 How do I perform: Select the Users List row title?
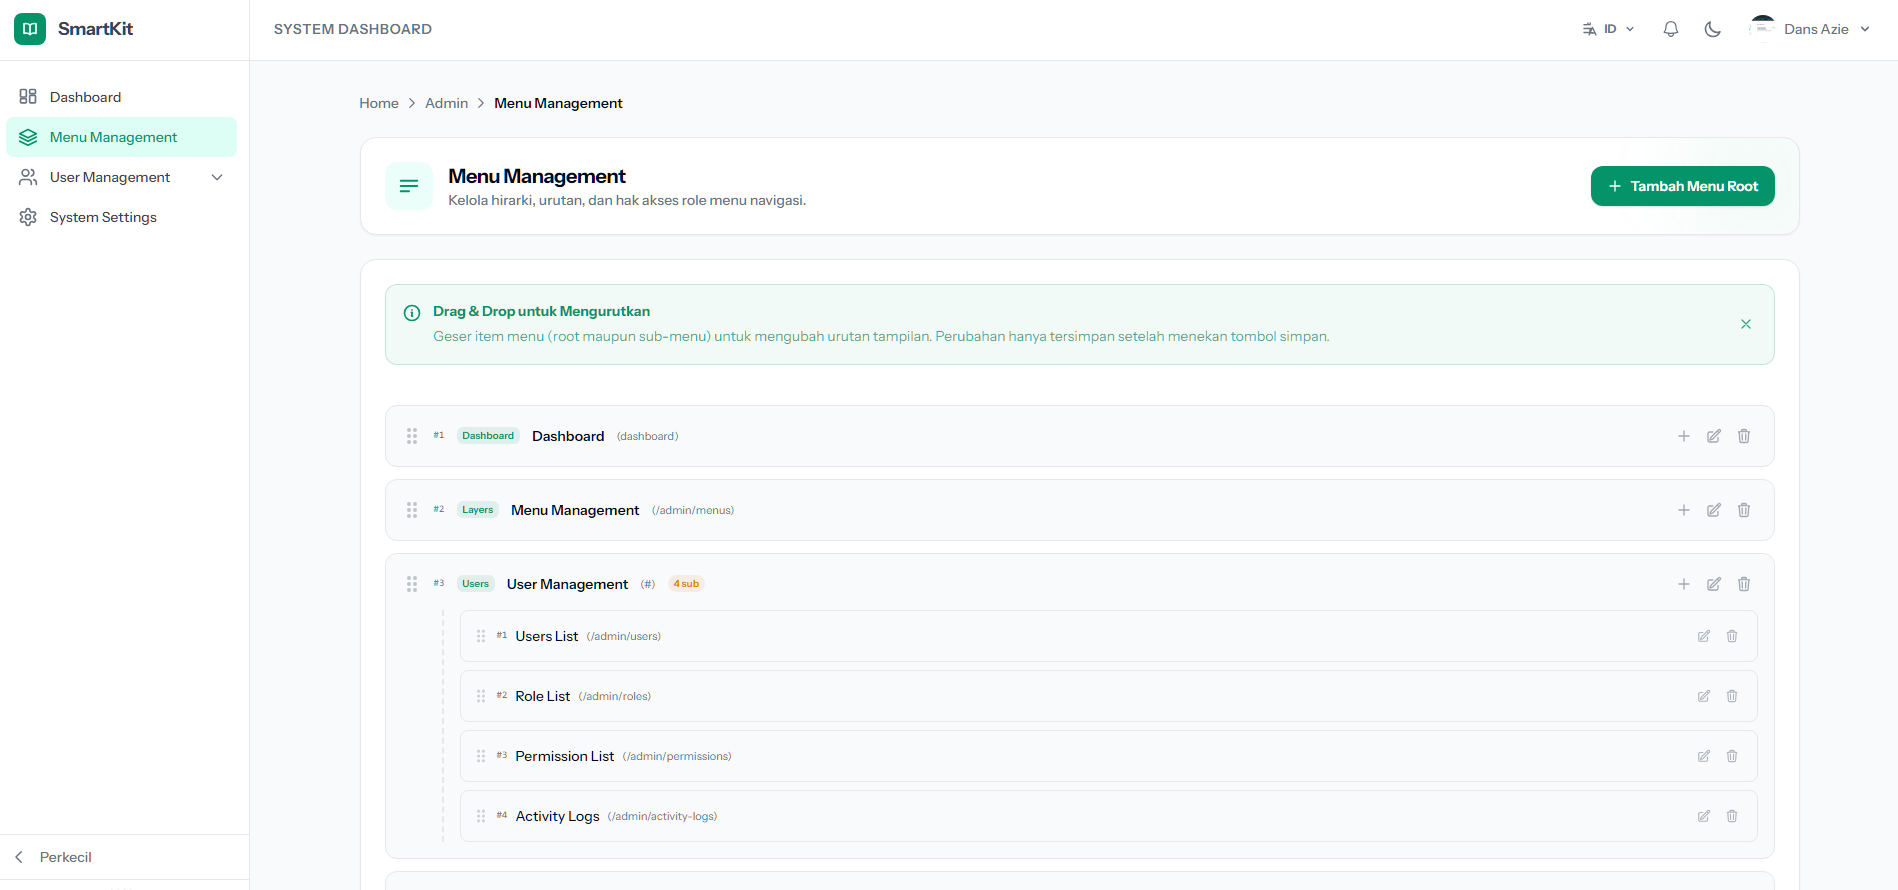[x=547, y=636]
